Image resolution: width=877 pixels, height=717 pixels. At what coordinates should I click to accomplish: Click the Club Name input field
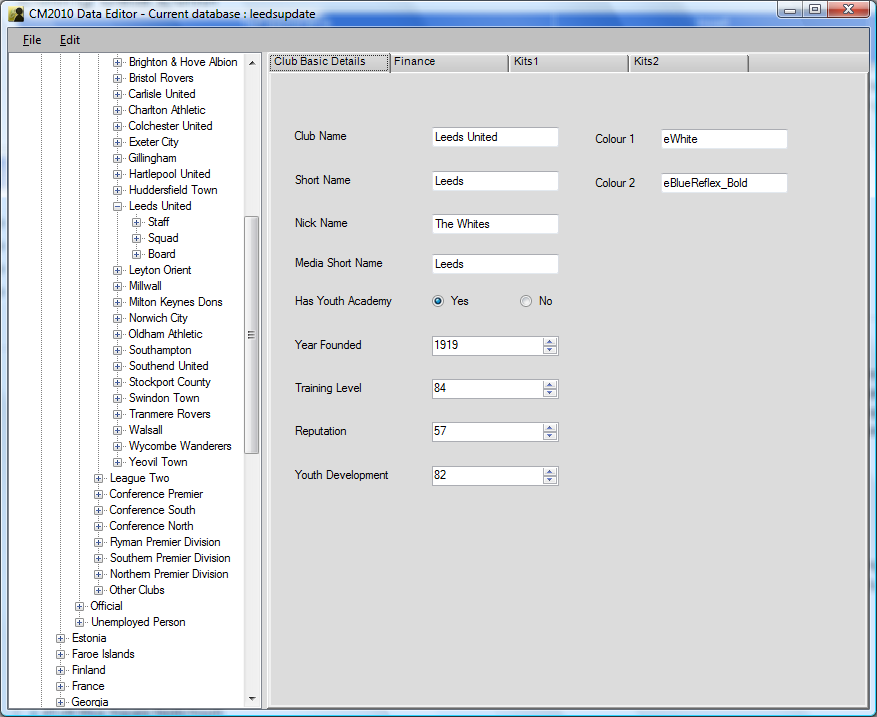pyautogui.click(x=495, y=137)
